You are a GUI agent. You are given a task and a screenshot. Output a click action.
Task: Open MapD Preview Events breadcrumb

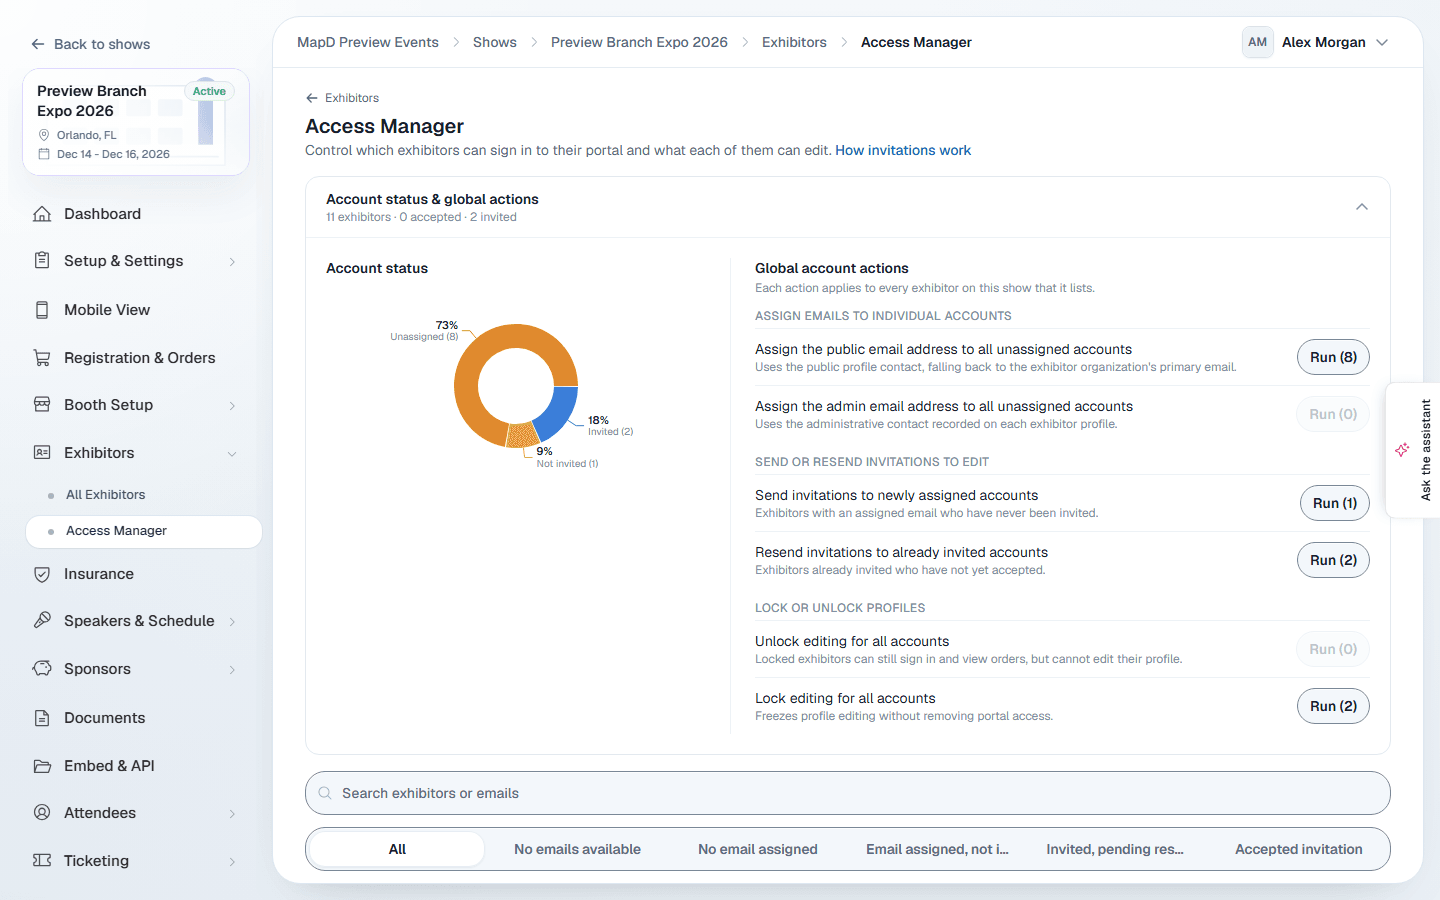click(368, 42)
